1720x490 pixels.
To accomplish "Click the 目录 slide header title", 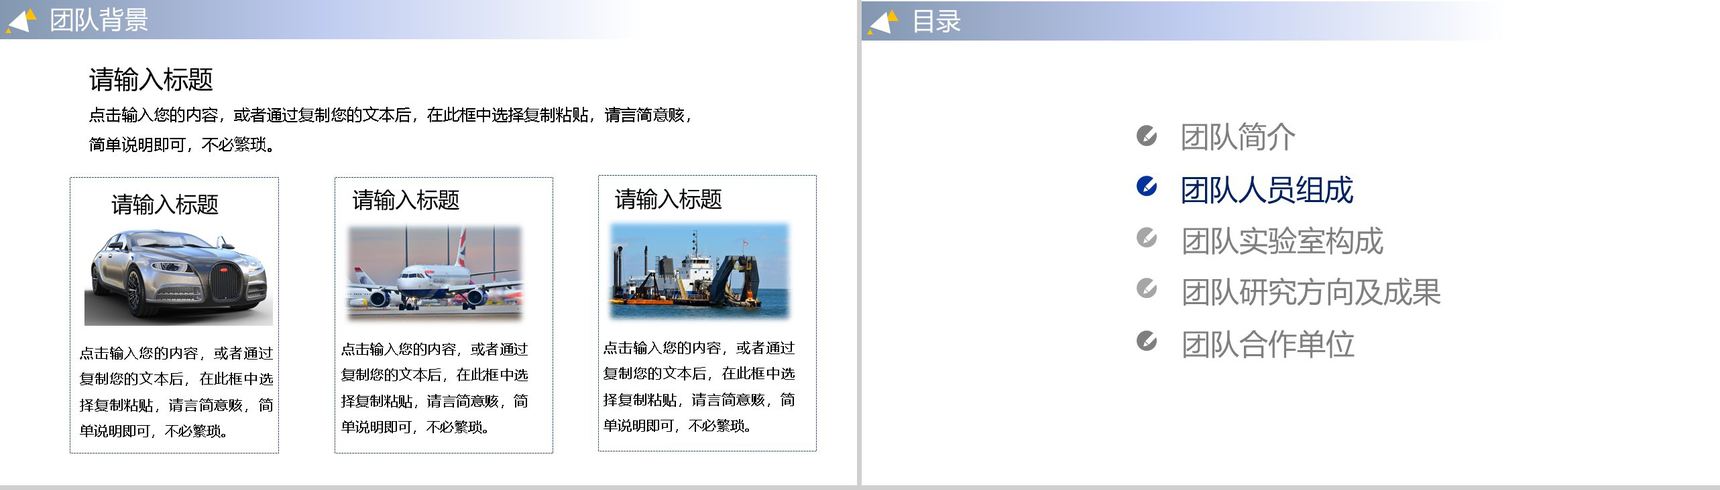I will pos(936,21).
